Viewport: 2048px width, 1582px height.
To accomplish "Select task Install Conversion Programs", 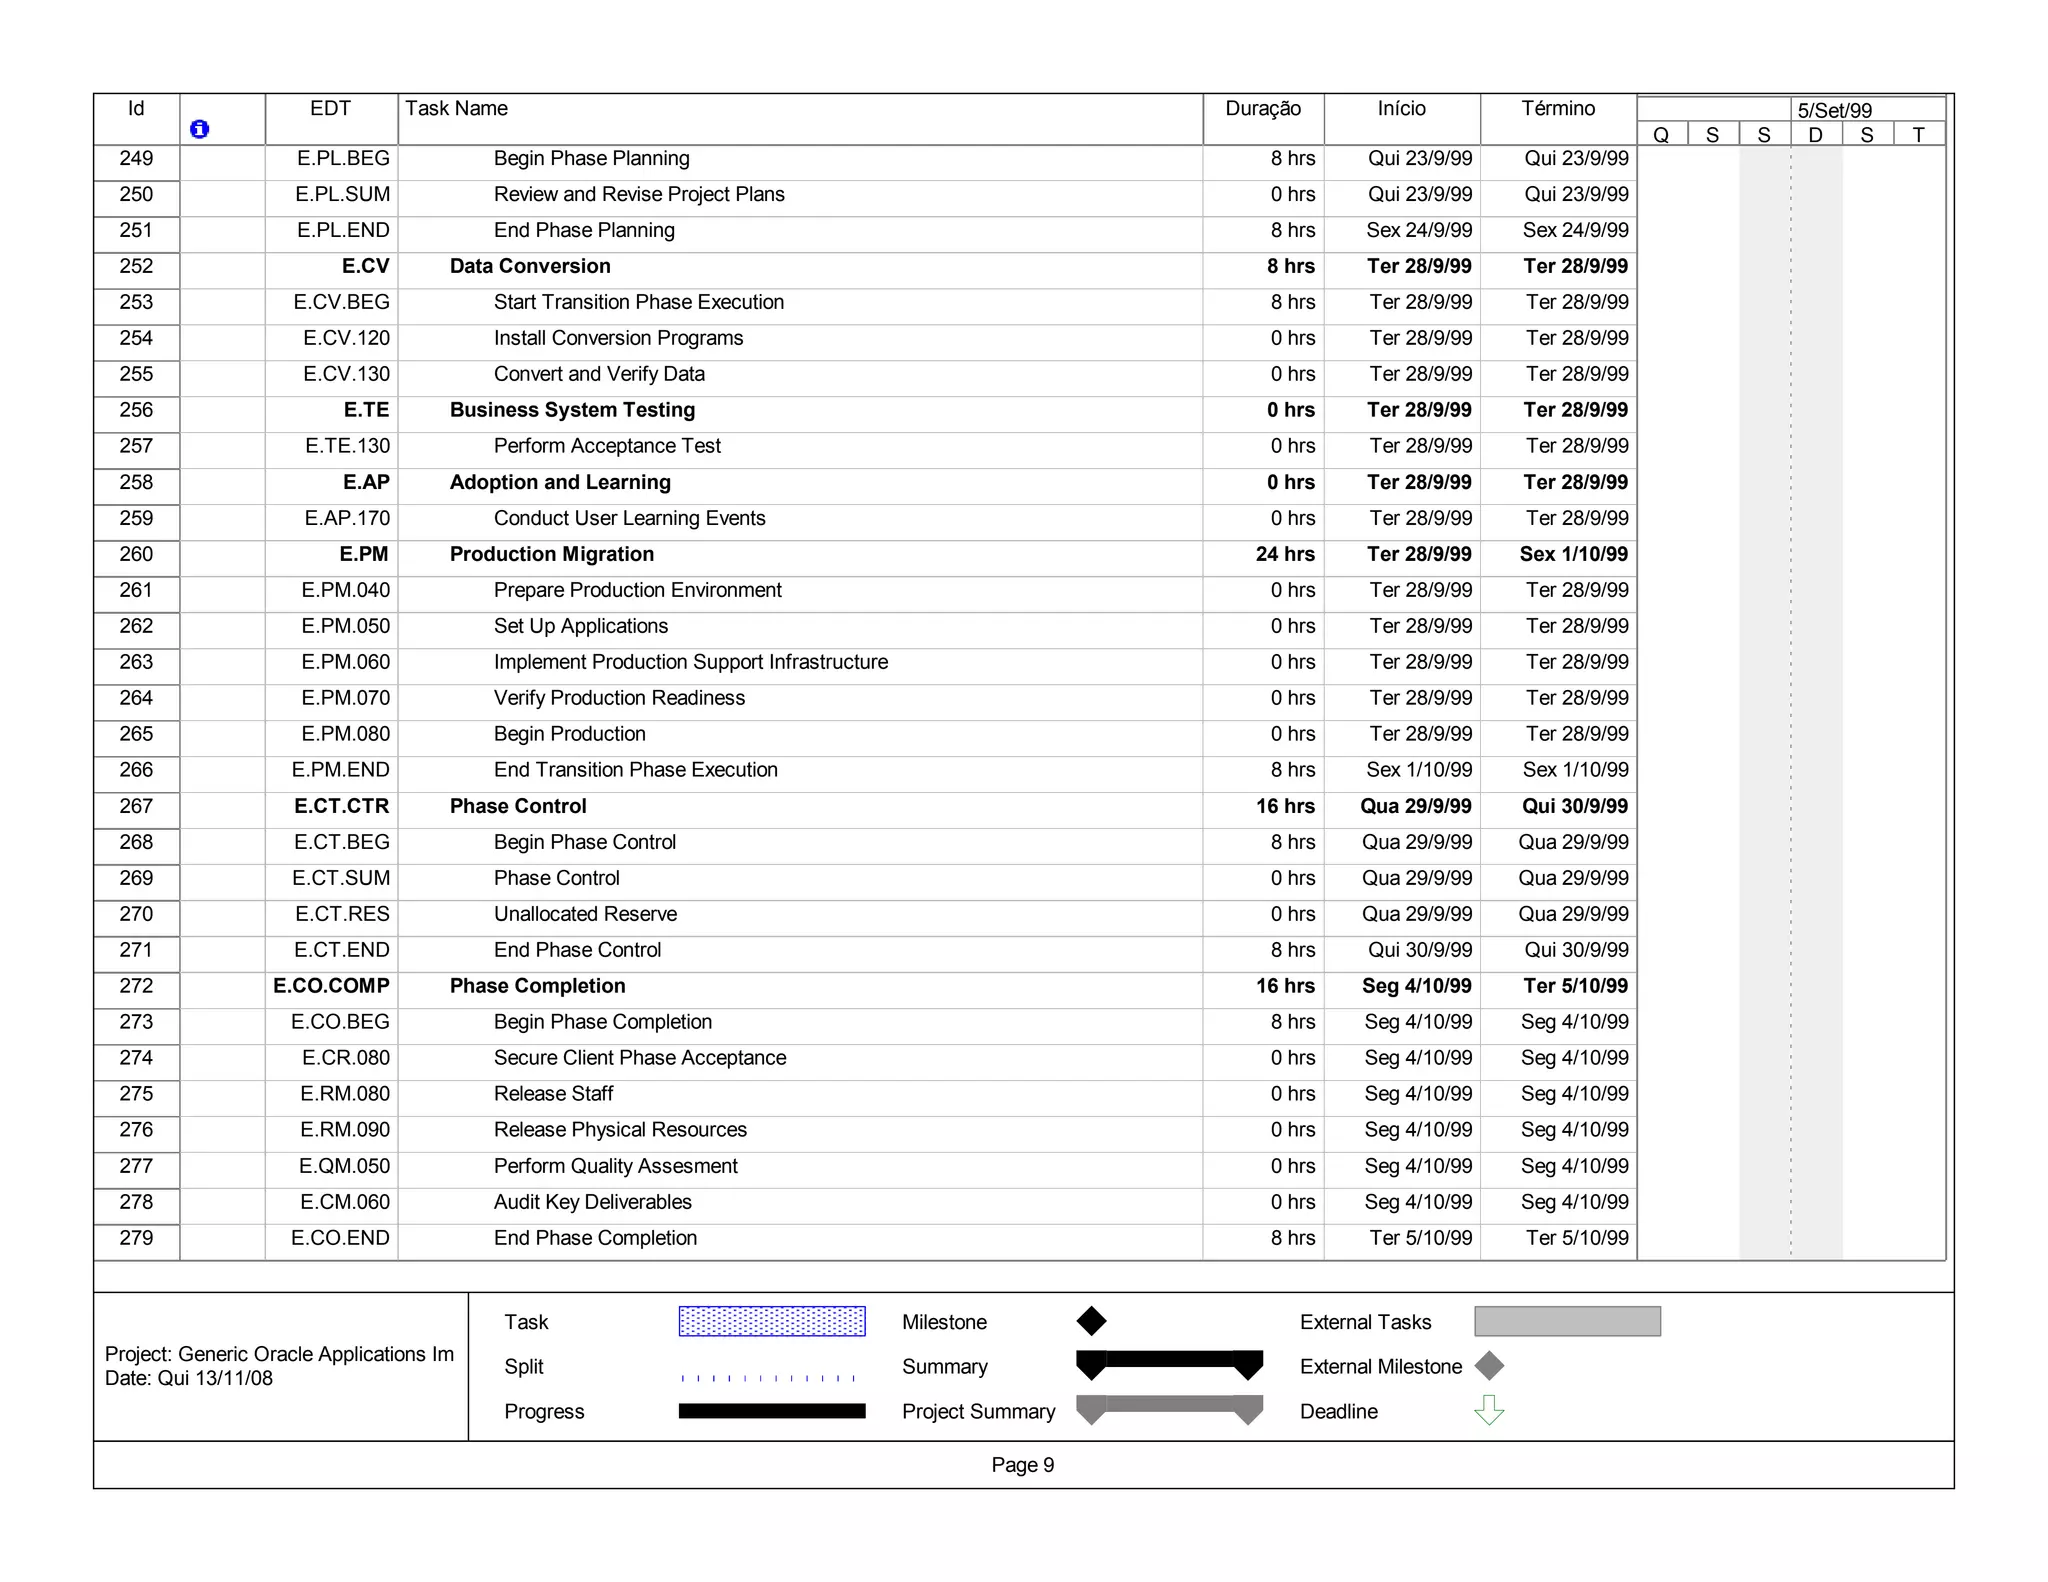I will [618, 339].
